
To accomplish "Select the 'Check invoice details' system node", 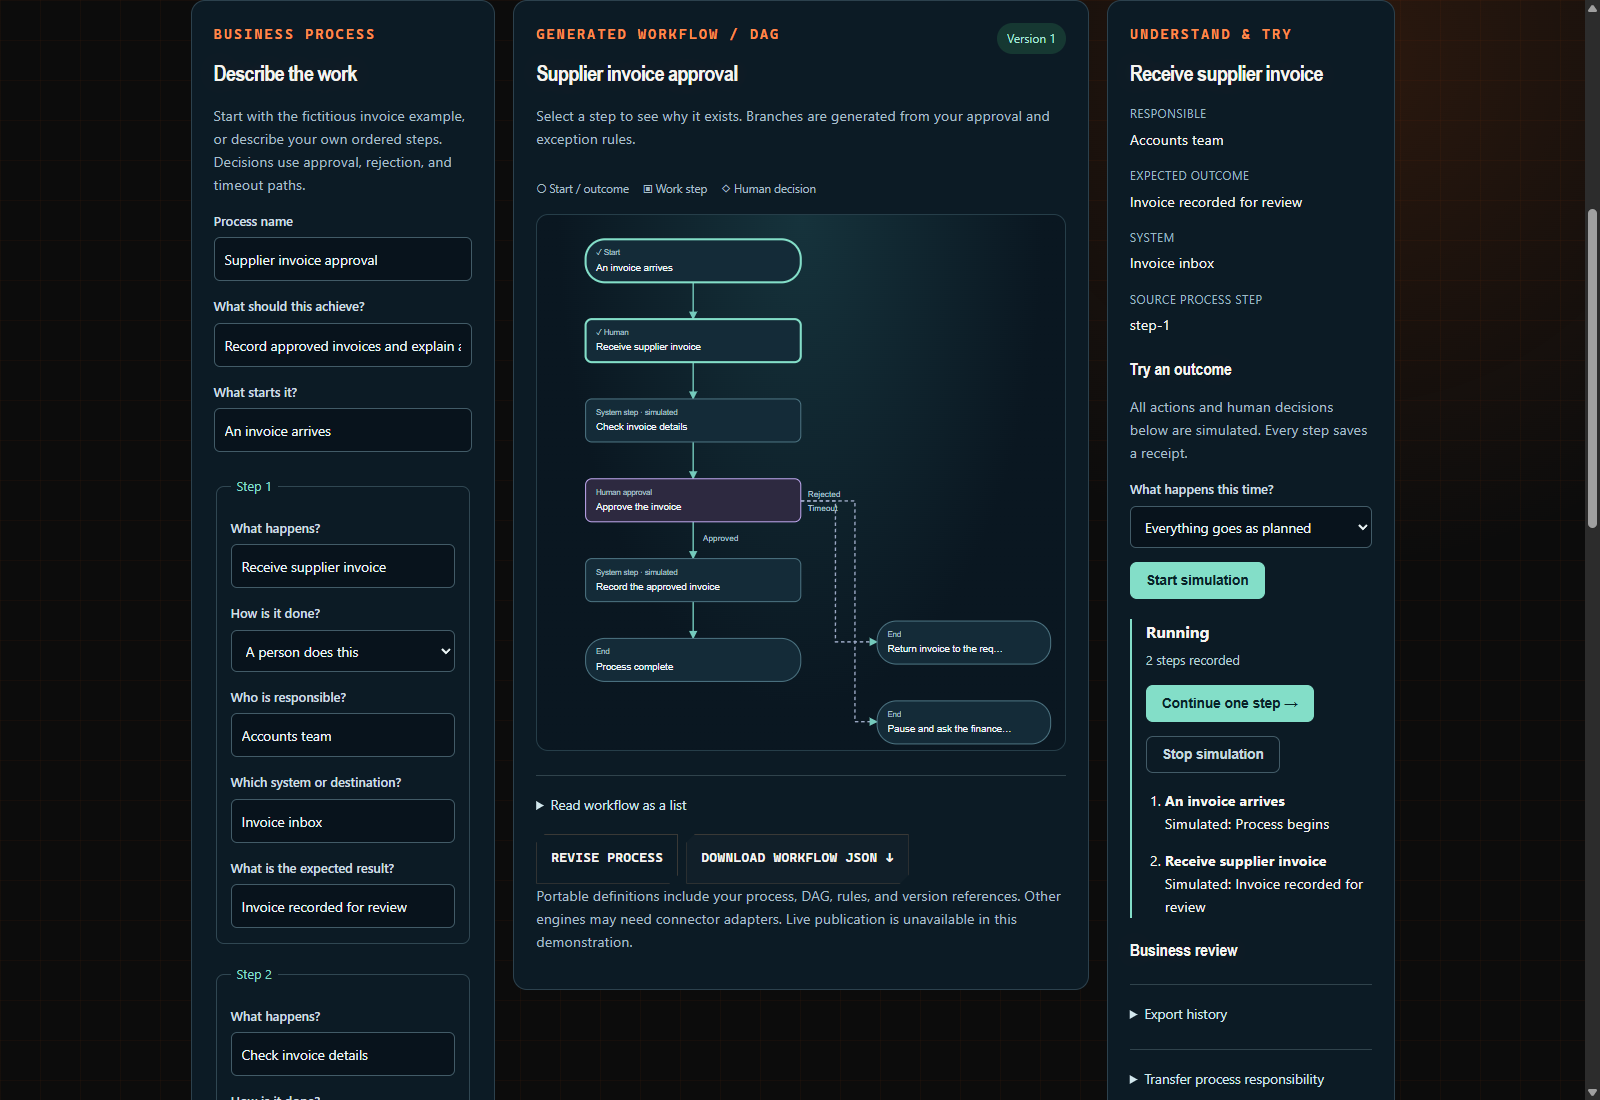I will coord(693,420).
